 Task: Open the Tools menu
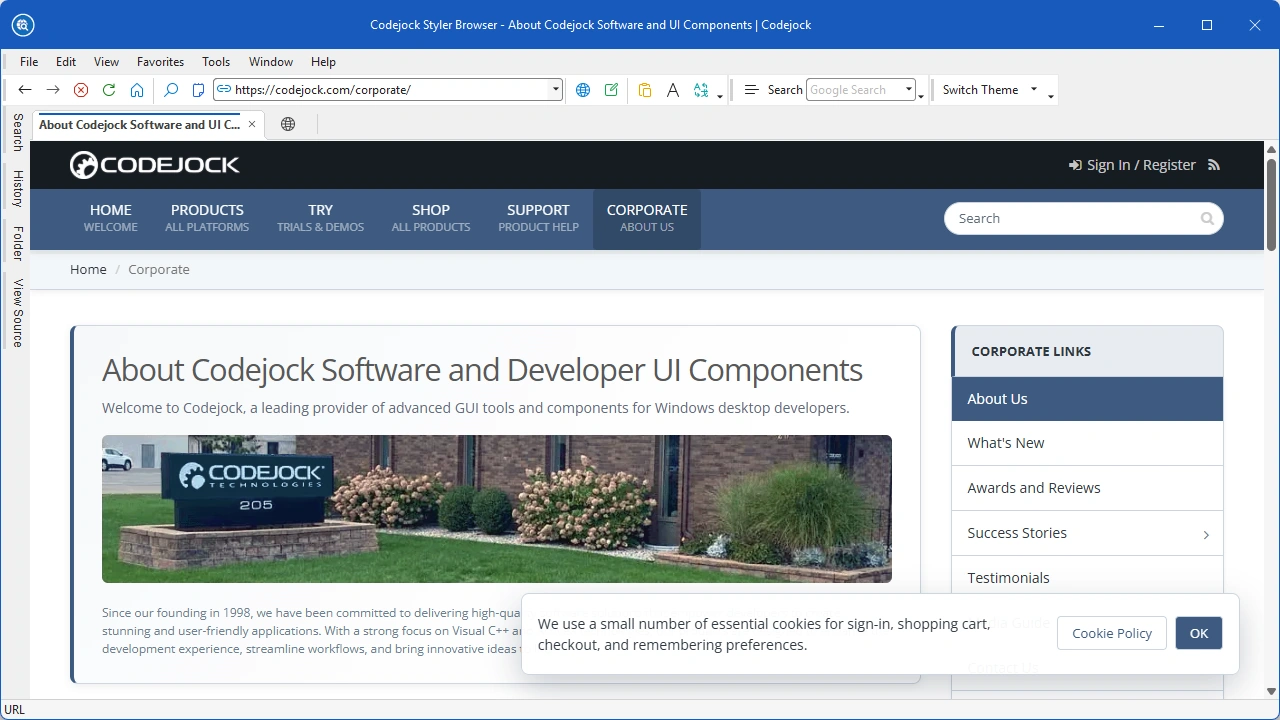[216, 62]
